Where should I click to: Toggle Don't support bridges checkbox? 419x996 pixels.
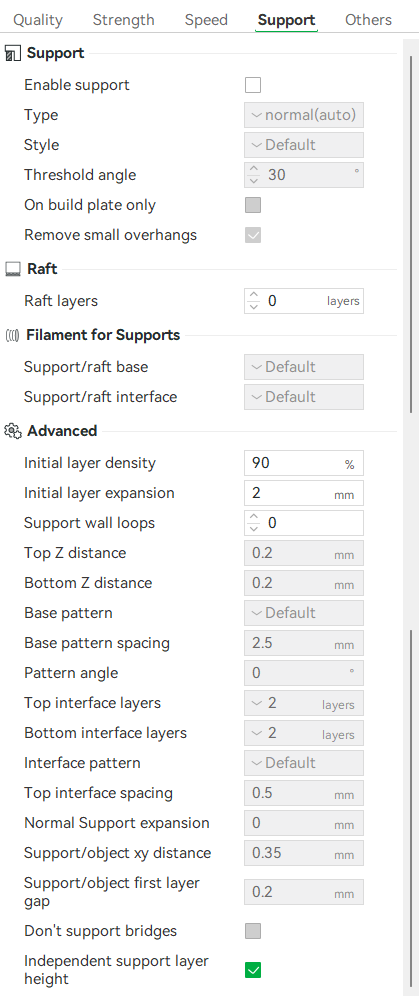click(x=253, y=931)
